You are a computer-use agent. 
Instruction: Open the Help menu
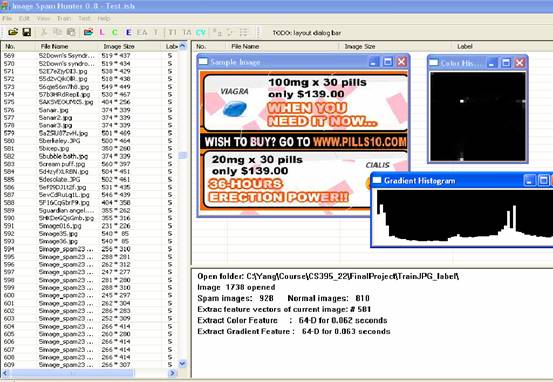tap(104, 18)
